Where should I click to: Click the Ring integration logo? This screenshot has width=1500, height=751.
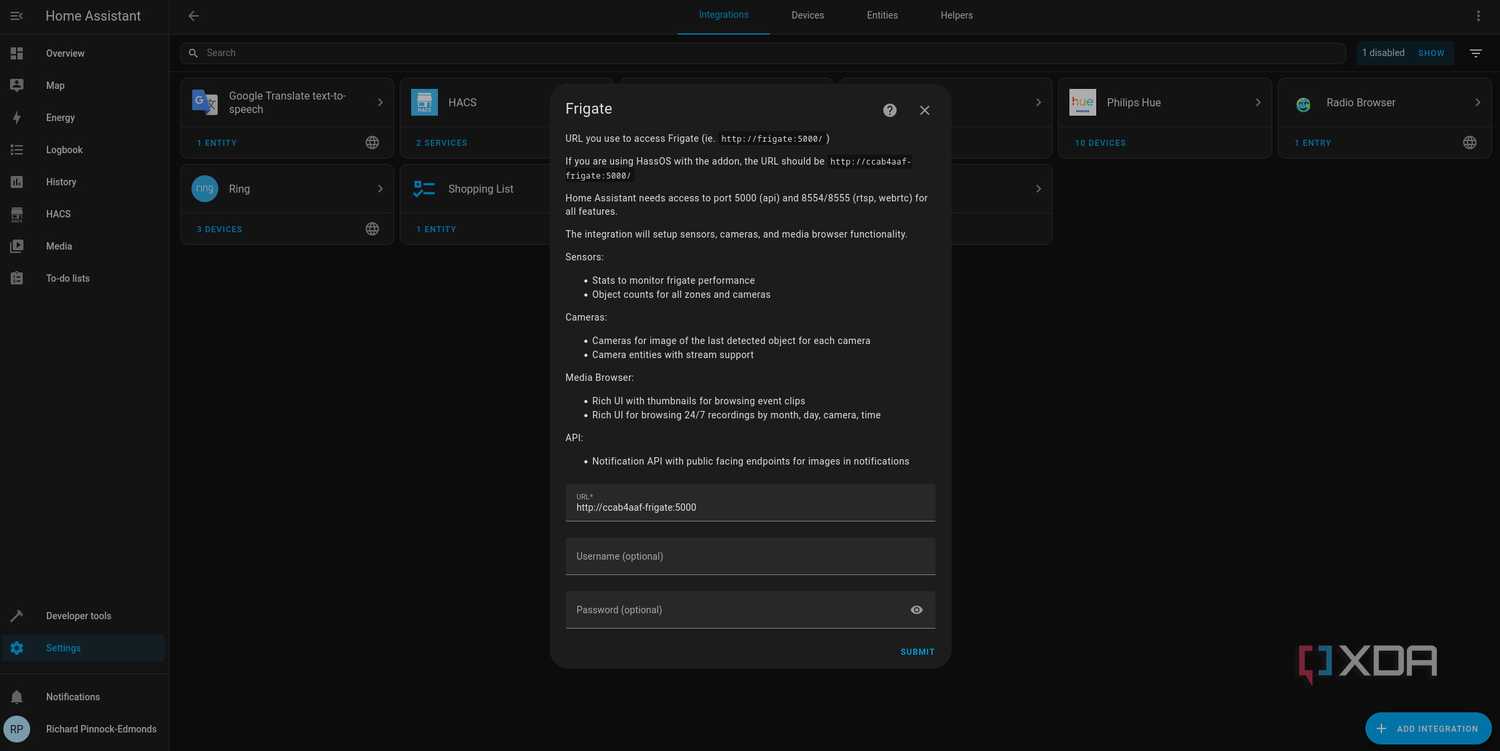click(205, 188)
